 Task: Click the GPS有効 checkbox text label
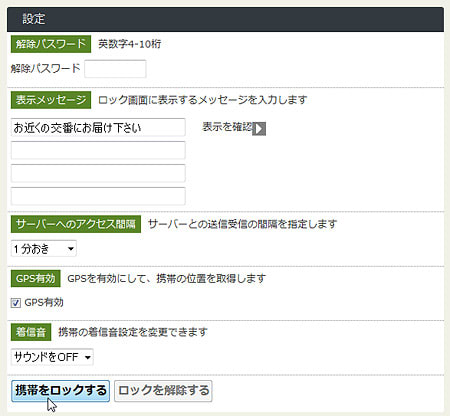point(44,302)
